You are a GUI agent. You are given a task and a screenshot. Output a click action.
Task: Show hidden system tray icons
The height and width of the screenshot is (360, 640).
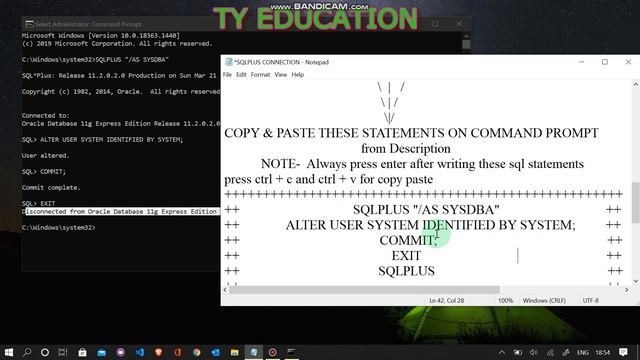pyautogui.click(x=502, y=352)
